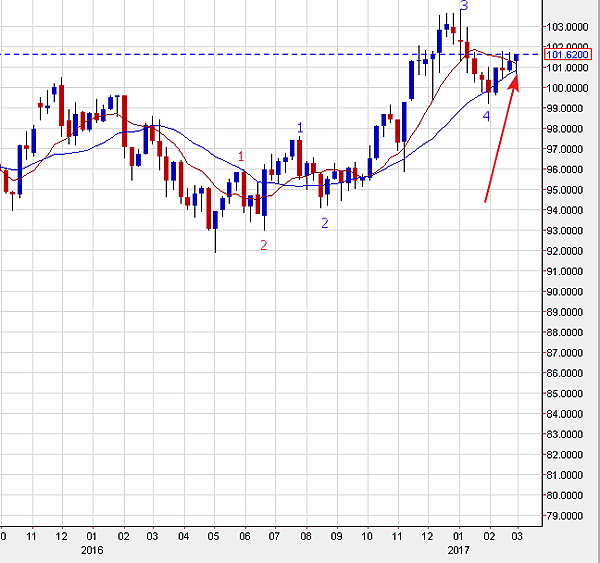Select month label 06 on time axis
This screenshot has height=563, width=600.
[x=245, y=536]
